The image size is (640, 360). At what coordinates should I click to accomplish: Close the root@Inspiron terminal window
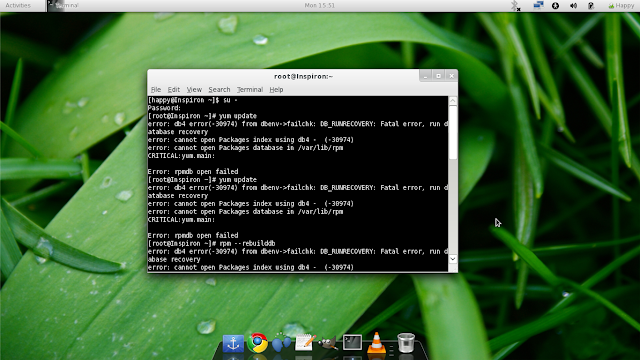[x=451, y=76]
